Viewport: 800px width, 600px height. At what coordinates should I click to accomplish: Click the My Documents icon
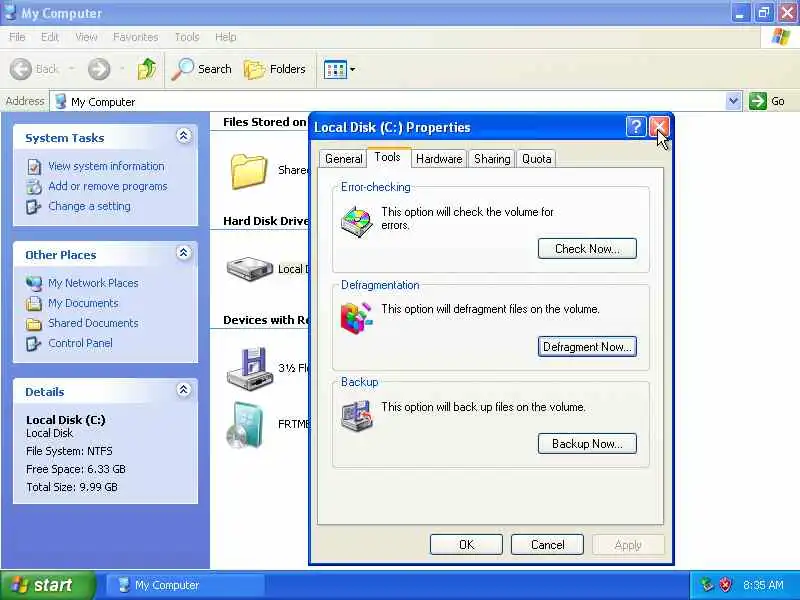(34, 304)
